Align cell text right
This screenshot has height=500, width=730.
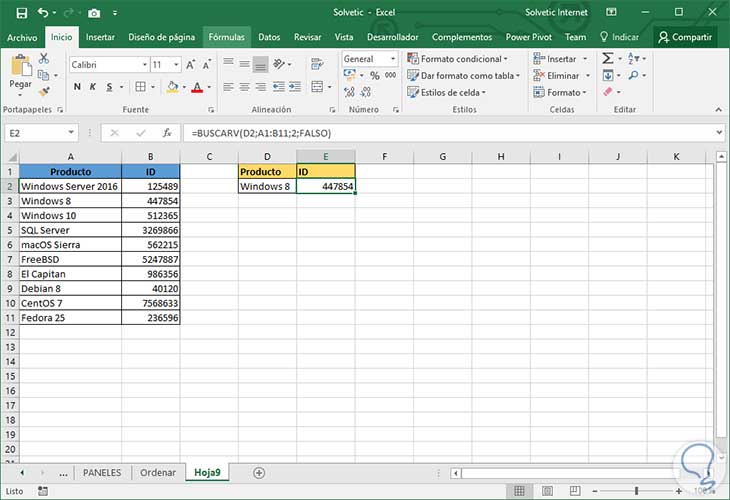pyautogui.click(x=261, y=87)
